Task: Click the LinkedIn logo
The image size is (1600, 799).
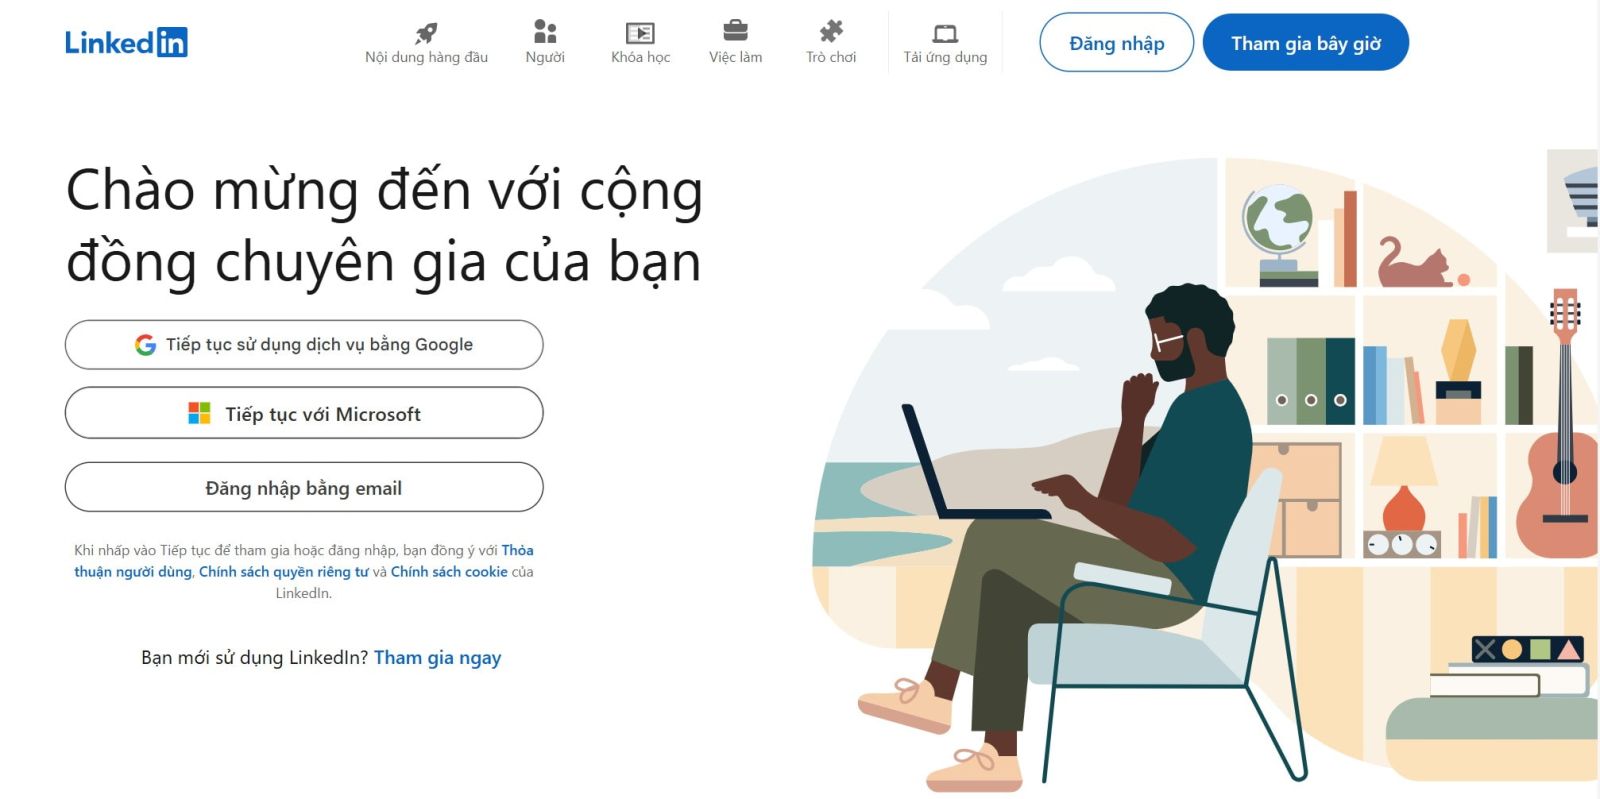Action: coord(126,42)
